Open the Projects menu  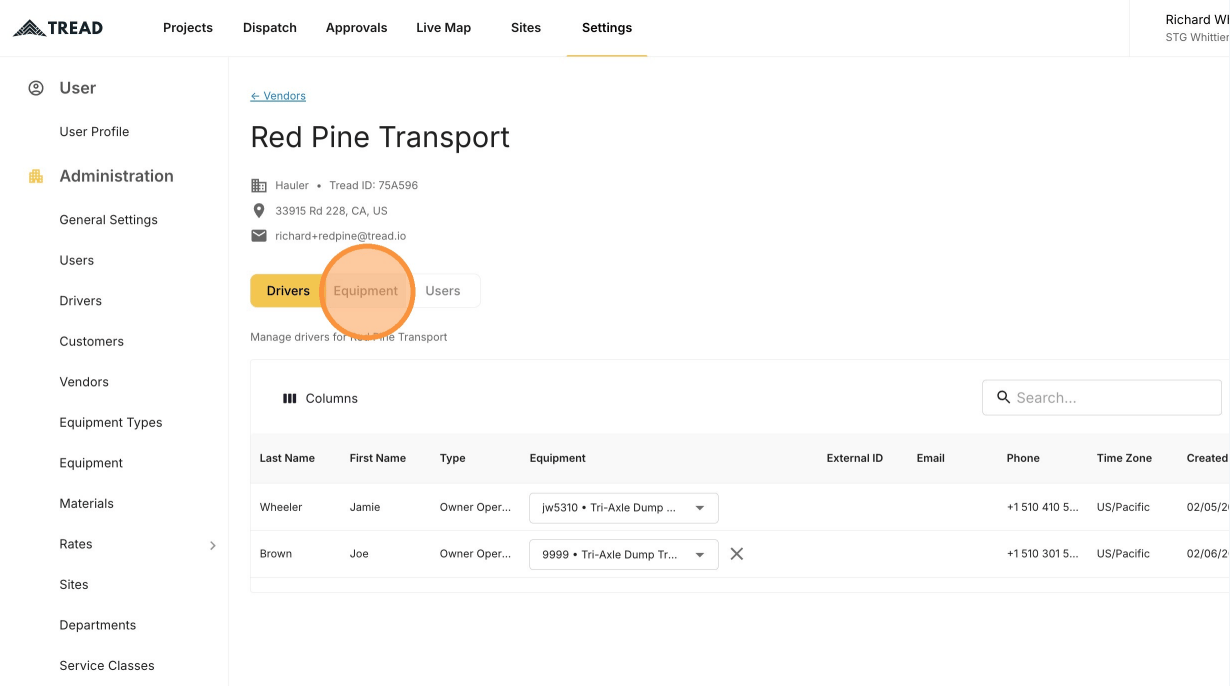(188, 28)
